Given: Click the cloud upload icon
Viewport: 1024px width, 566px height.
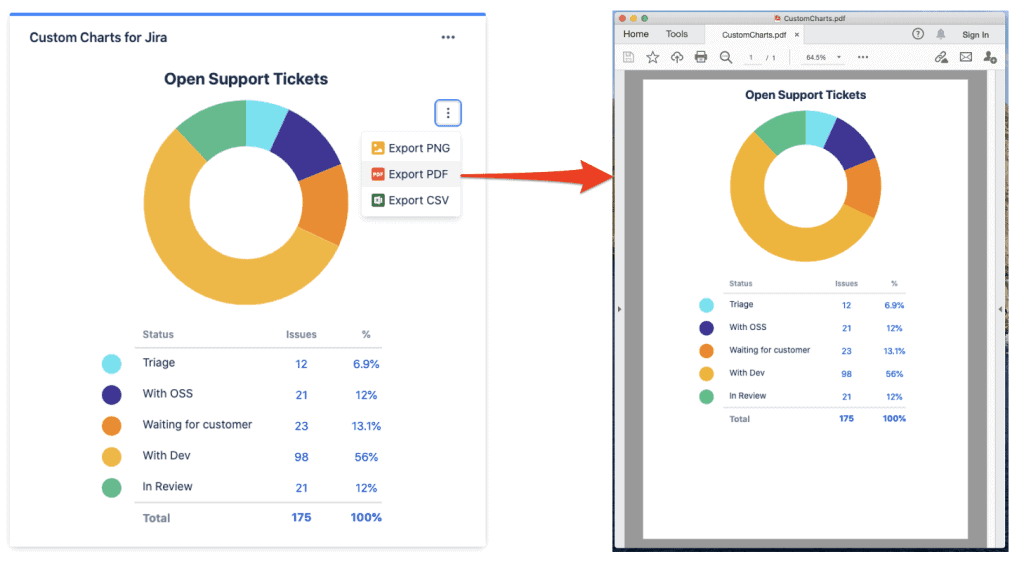Looking at the screenshot, I should [x=677, y=57].
